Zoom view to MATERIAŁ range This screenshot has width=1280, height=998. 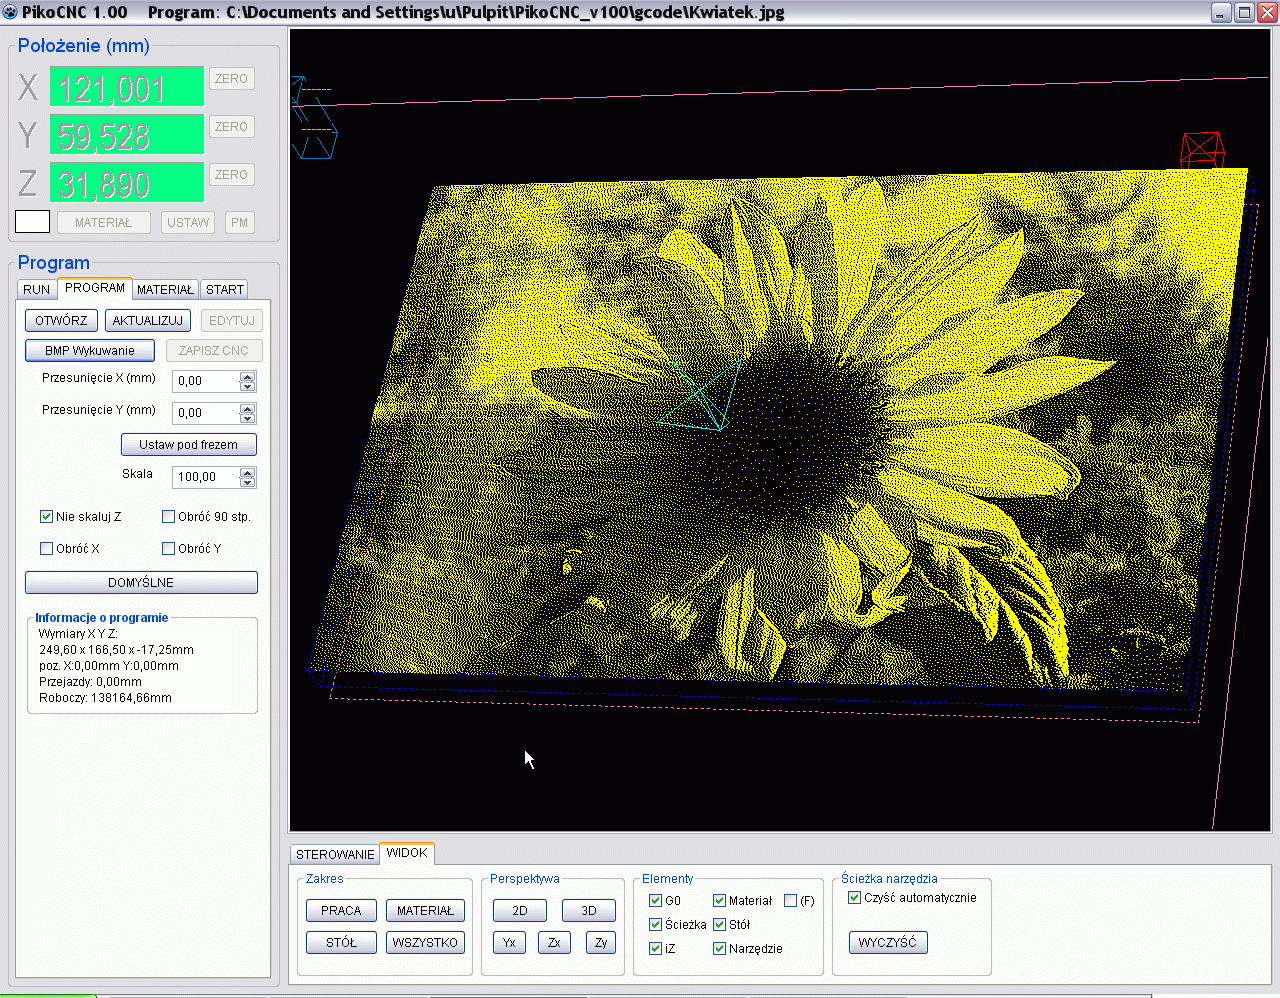click(x=425, y=911)
